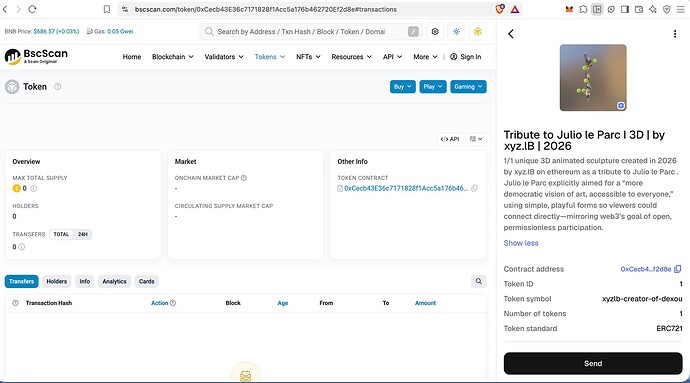The width and height of the screenshot is (690, 383).
Task: Expand the API nav menu
Action: click(392, 57)
